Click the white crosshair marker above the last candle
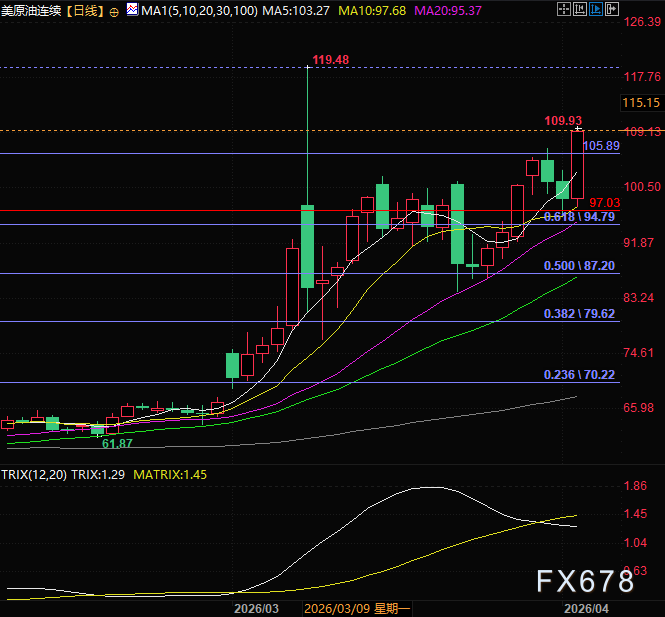 click(578, 128)
